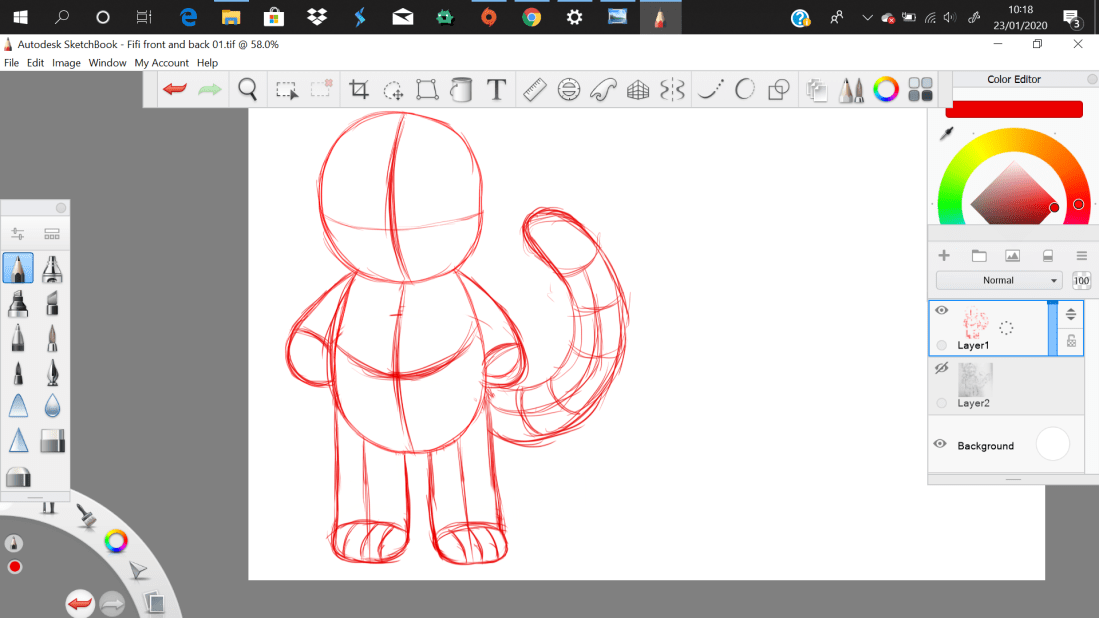Open the Image menu

(x=66, y=63)
